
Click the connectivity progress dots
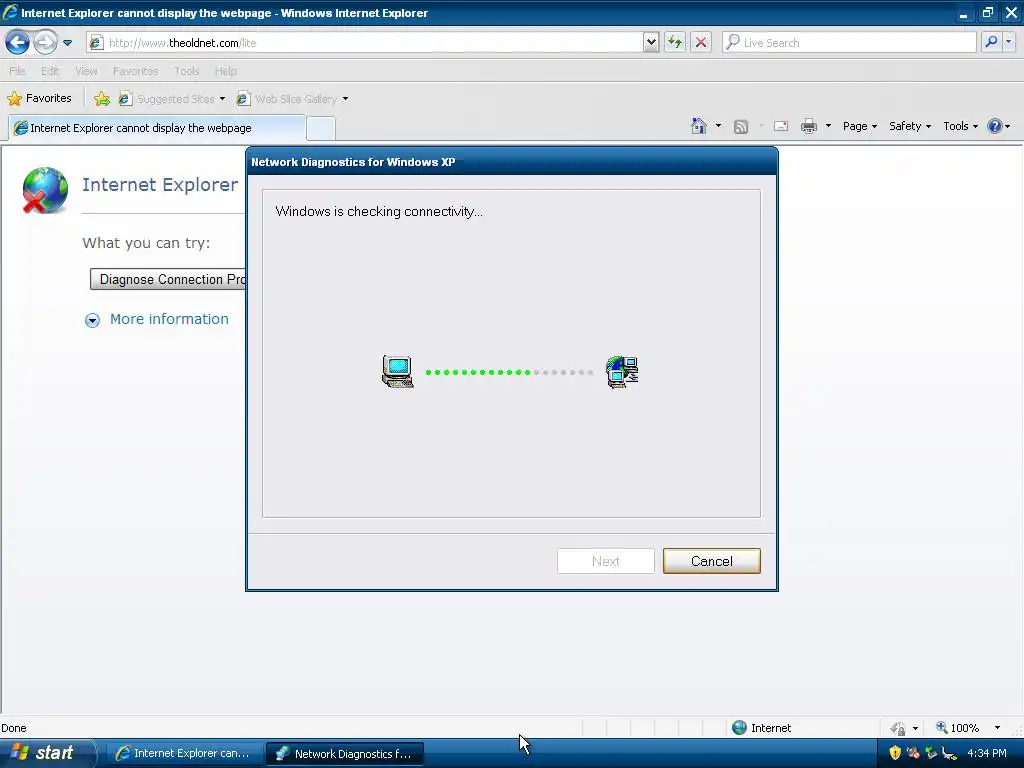509,372
